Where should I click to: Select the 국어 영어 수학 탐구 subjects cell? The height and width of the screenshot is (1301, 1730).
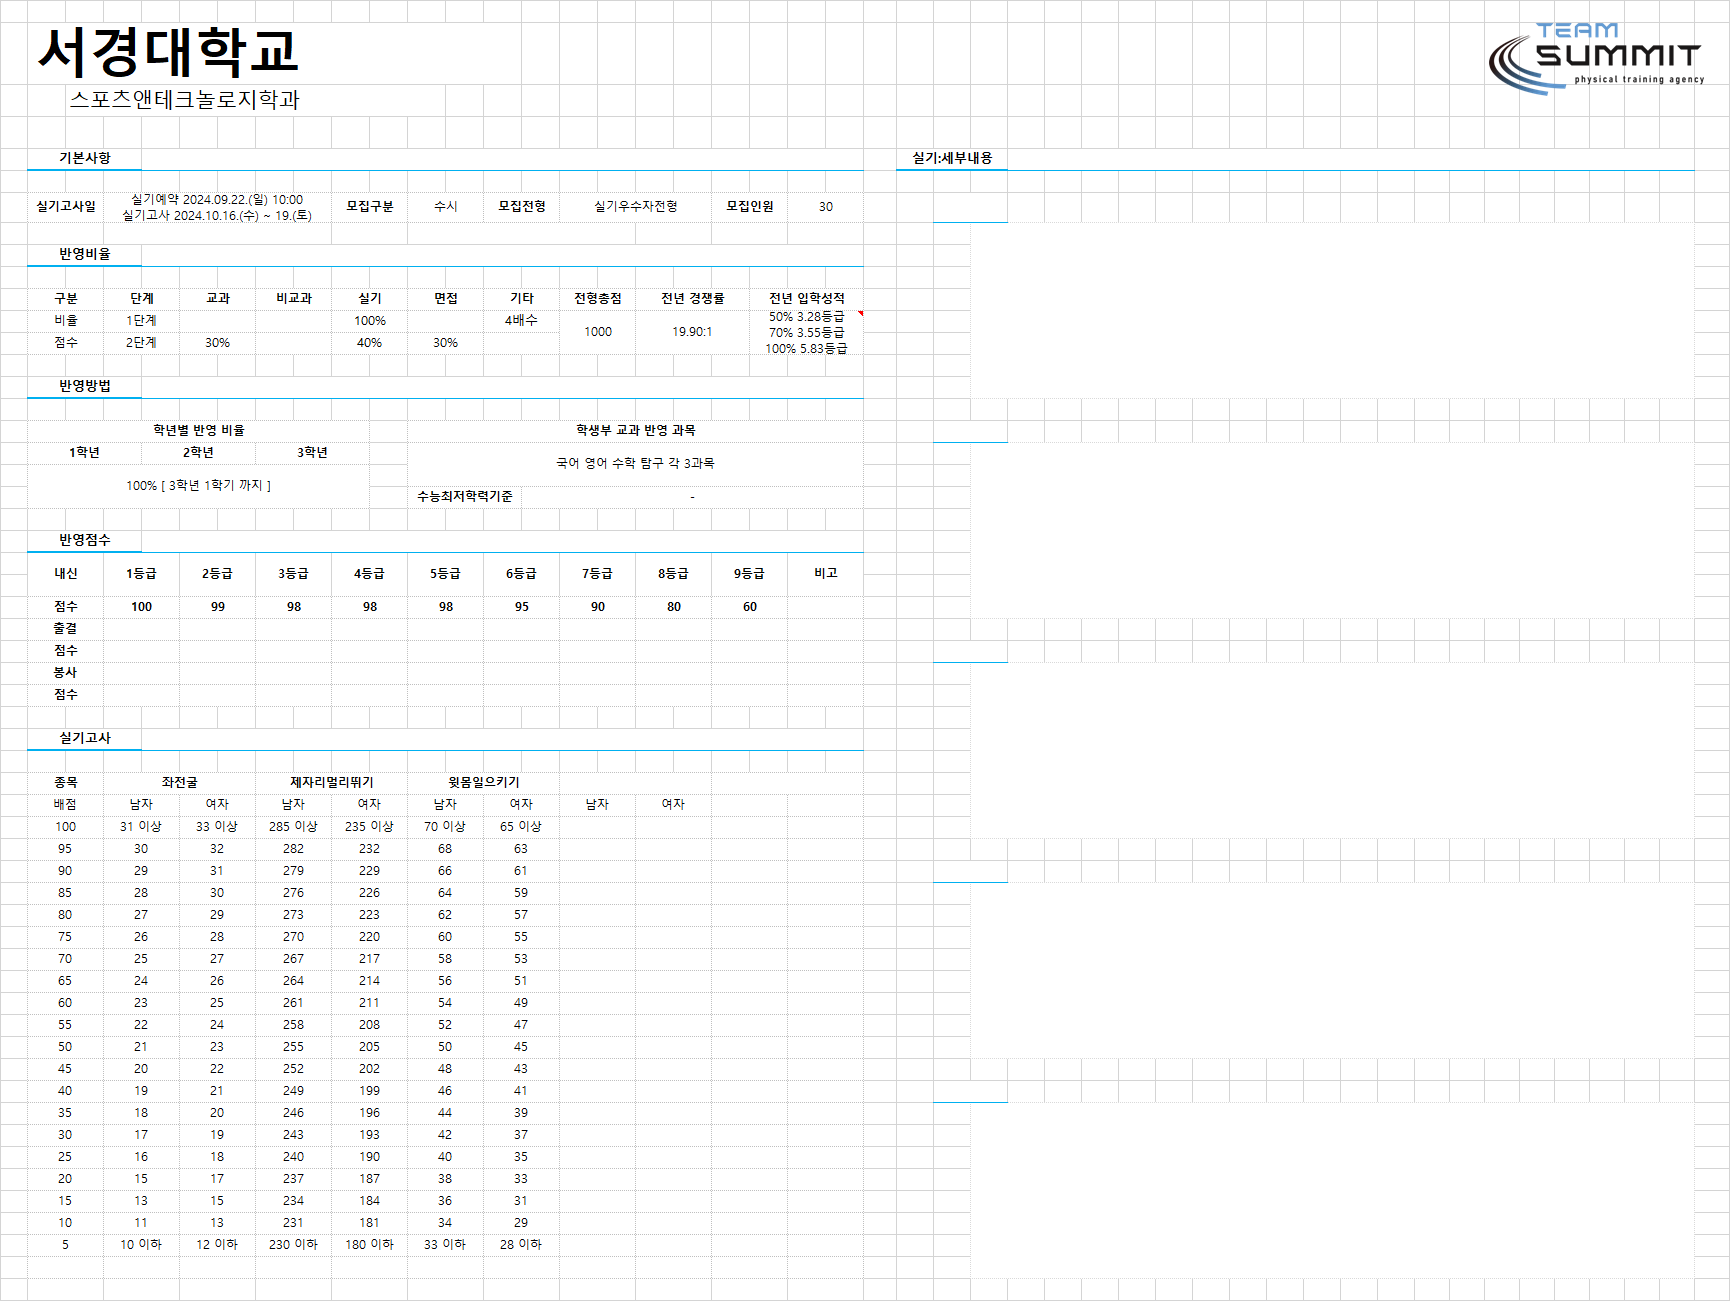click(636, 463)
